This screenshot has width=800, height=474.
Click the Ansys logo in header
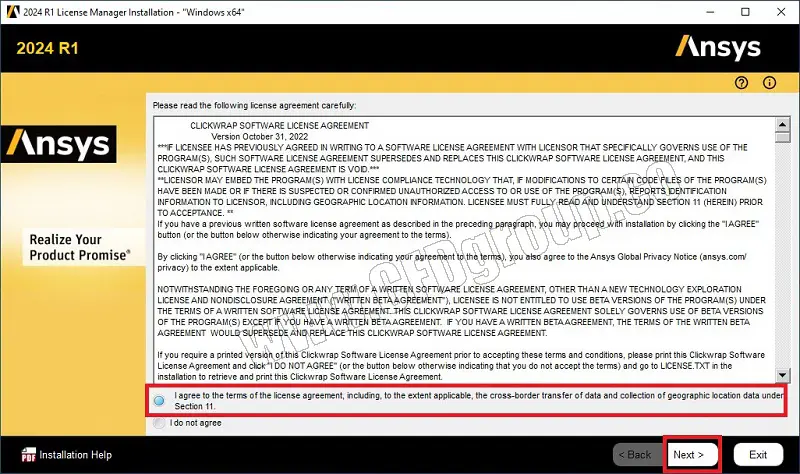point(718,48)
